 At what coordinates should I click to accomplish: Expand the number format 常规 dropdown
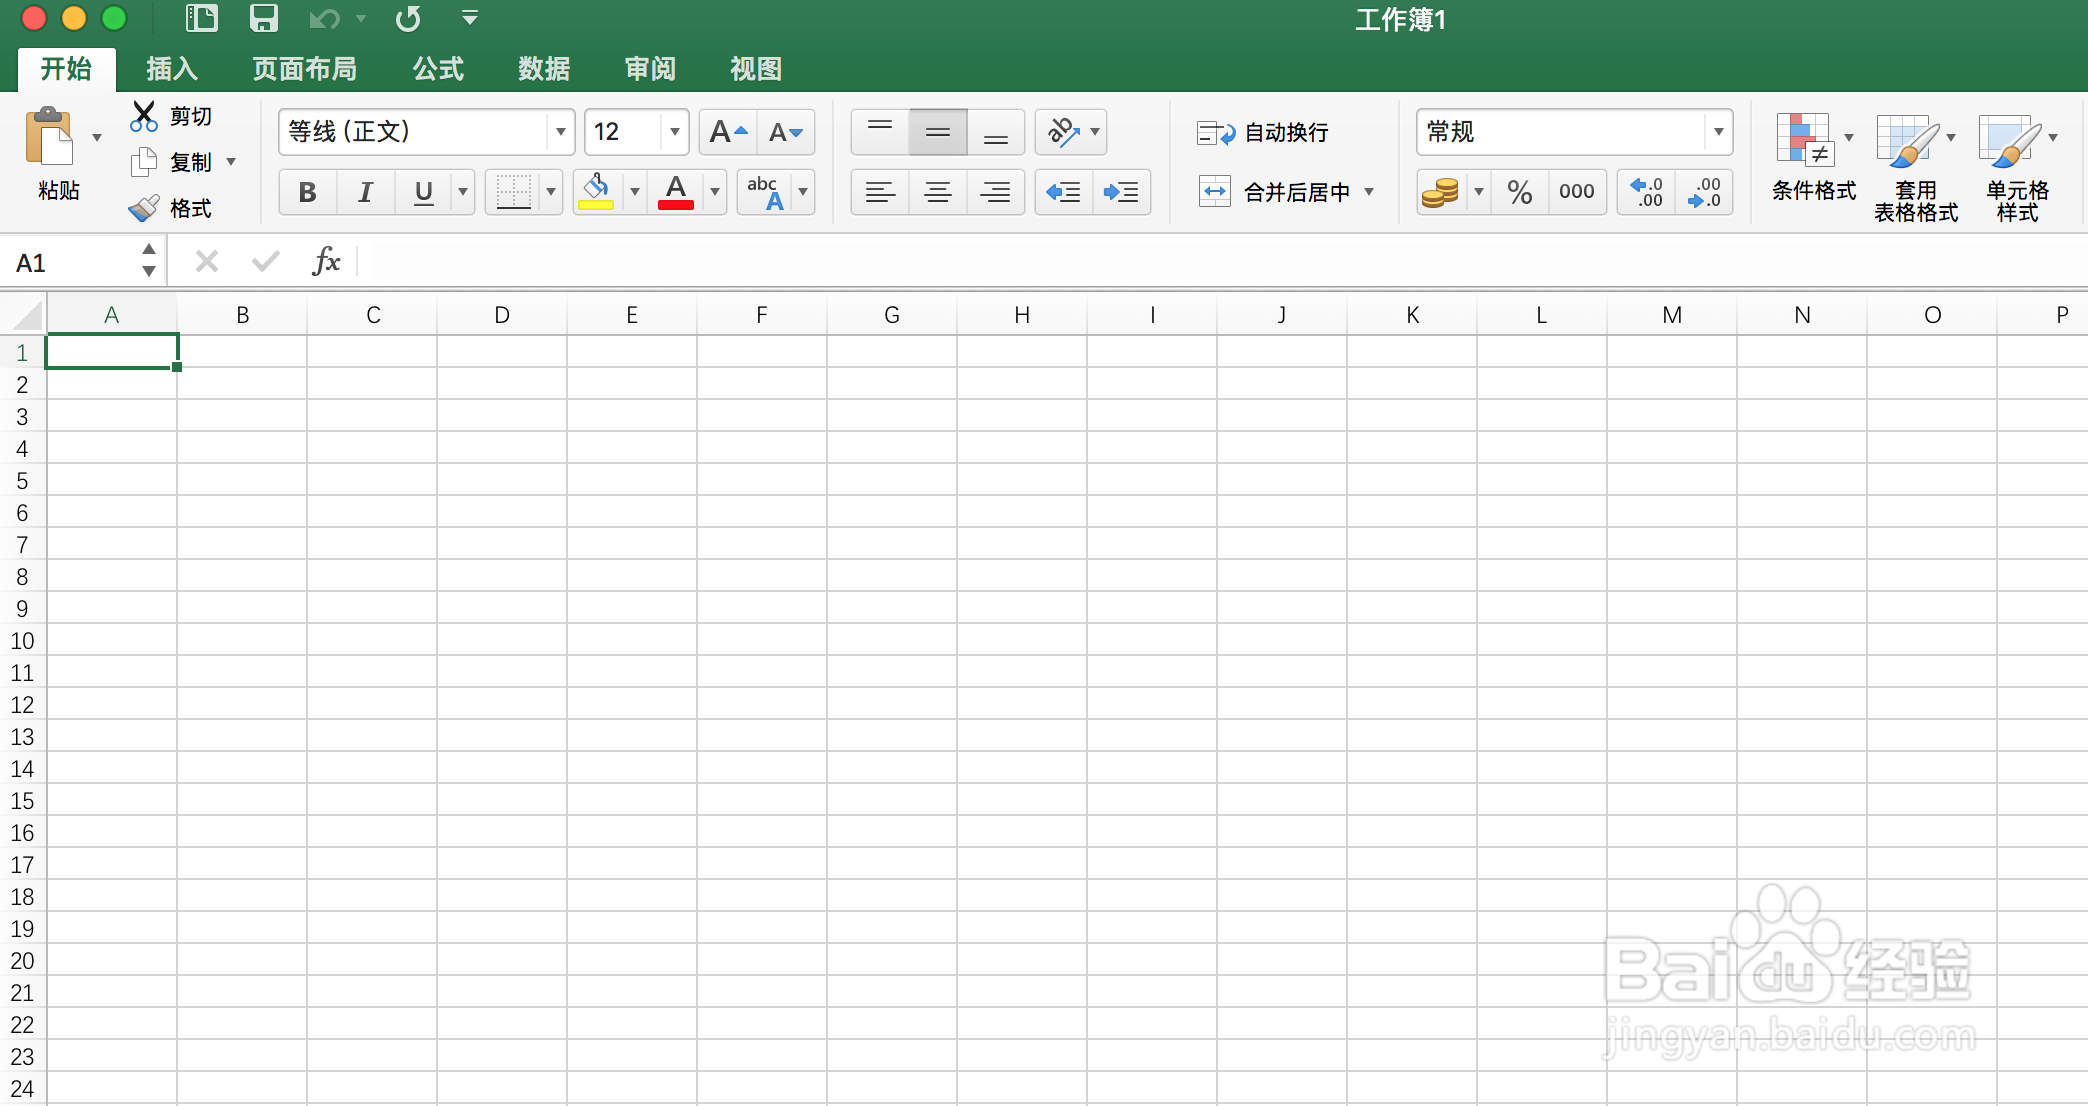(x=1718, y=132)
